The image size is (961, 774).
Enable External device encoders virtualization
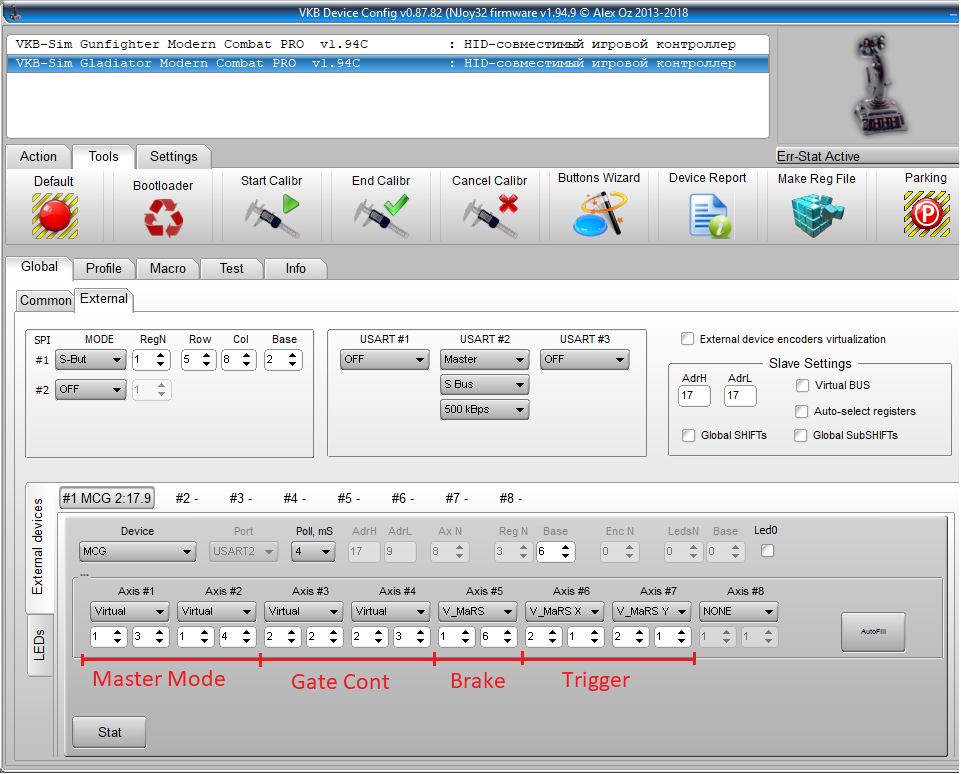pyautogui.click(x=688, y=339)
